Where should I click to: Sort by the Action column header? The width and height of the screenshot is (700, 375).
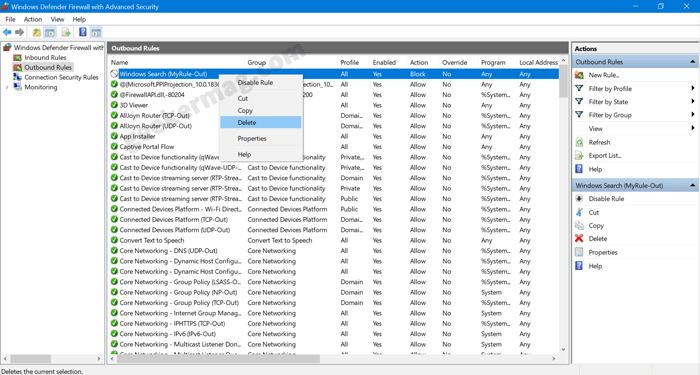tap(422, 62)
